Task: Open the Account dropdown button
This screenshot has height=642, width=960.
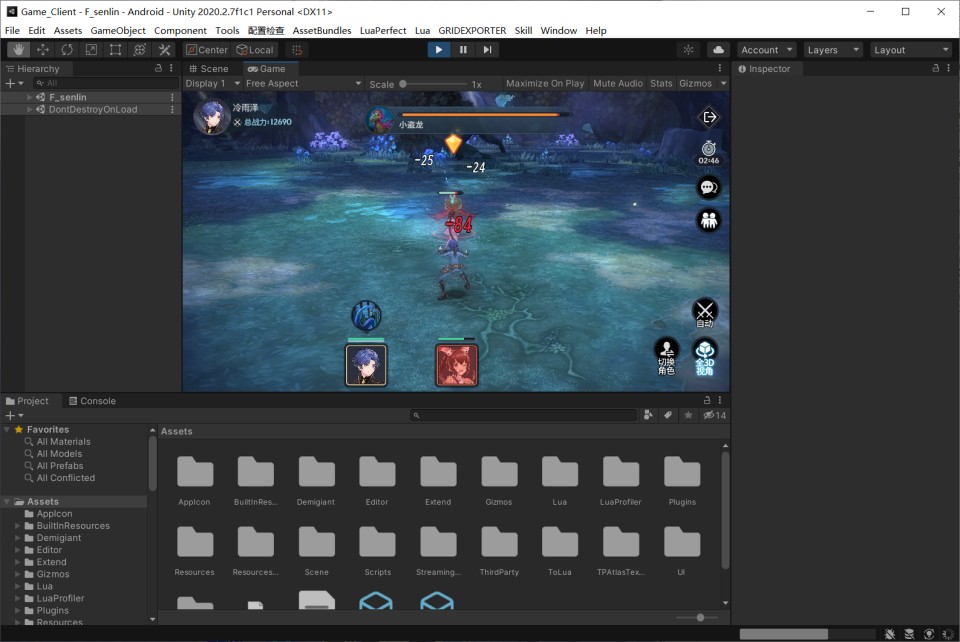Action: [x=766, y=50]
